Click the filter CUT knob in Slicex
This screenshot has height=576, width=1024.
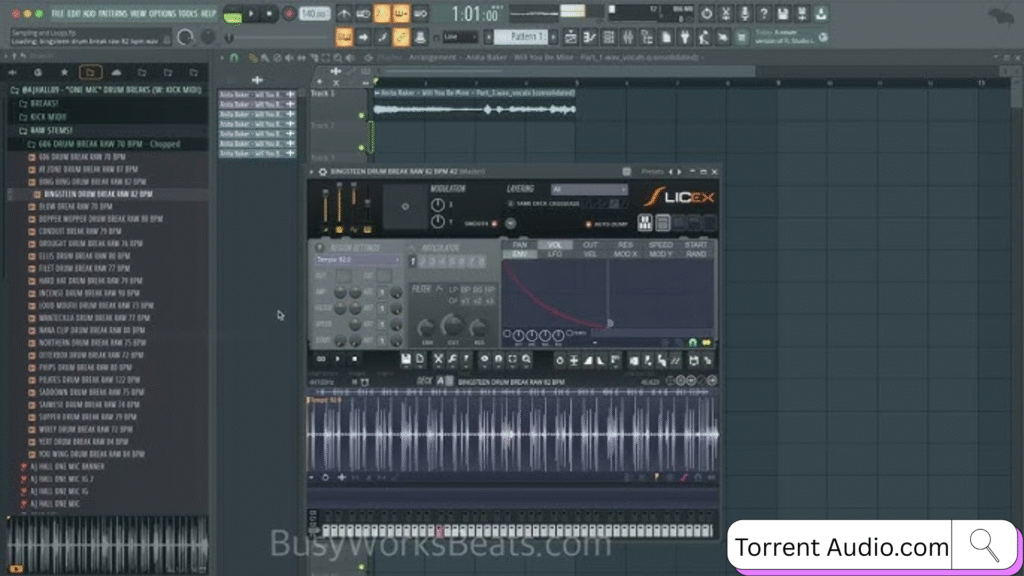[x=453, y=327]
